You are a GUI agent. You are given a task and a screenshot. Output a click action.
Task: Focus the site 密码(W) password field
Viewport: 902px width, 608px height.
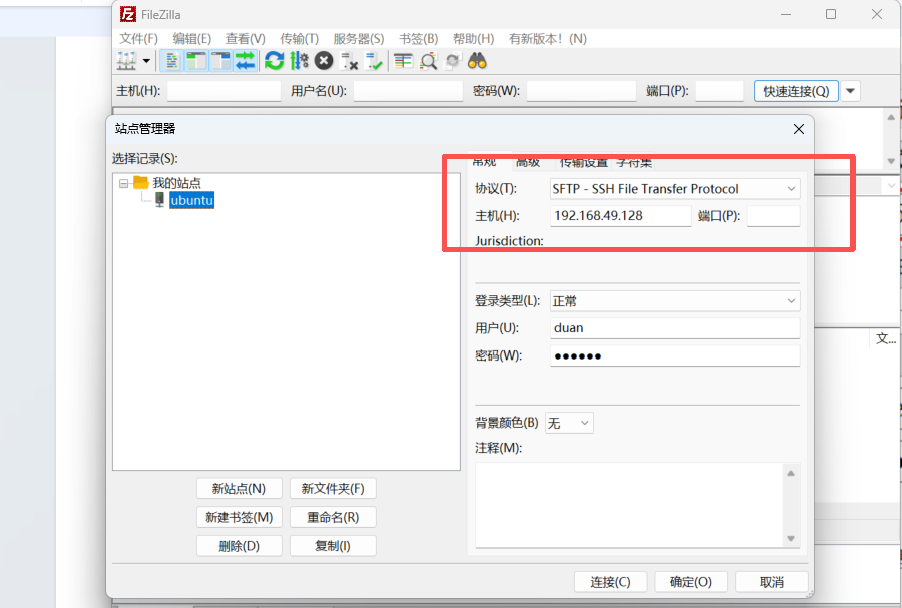(675, 356)
